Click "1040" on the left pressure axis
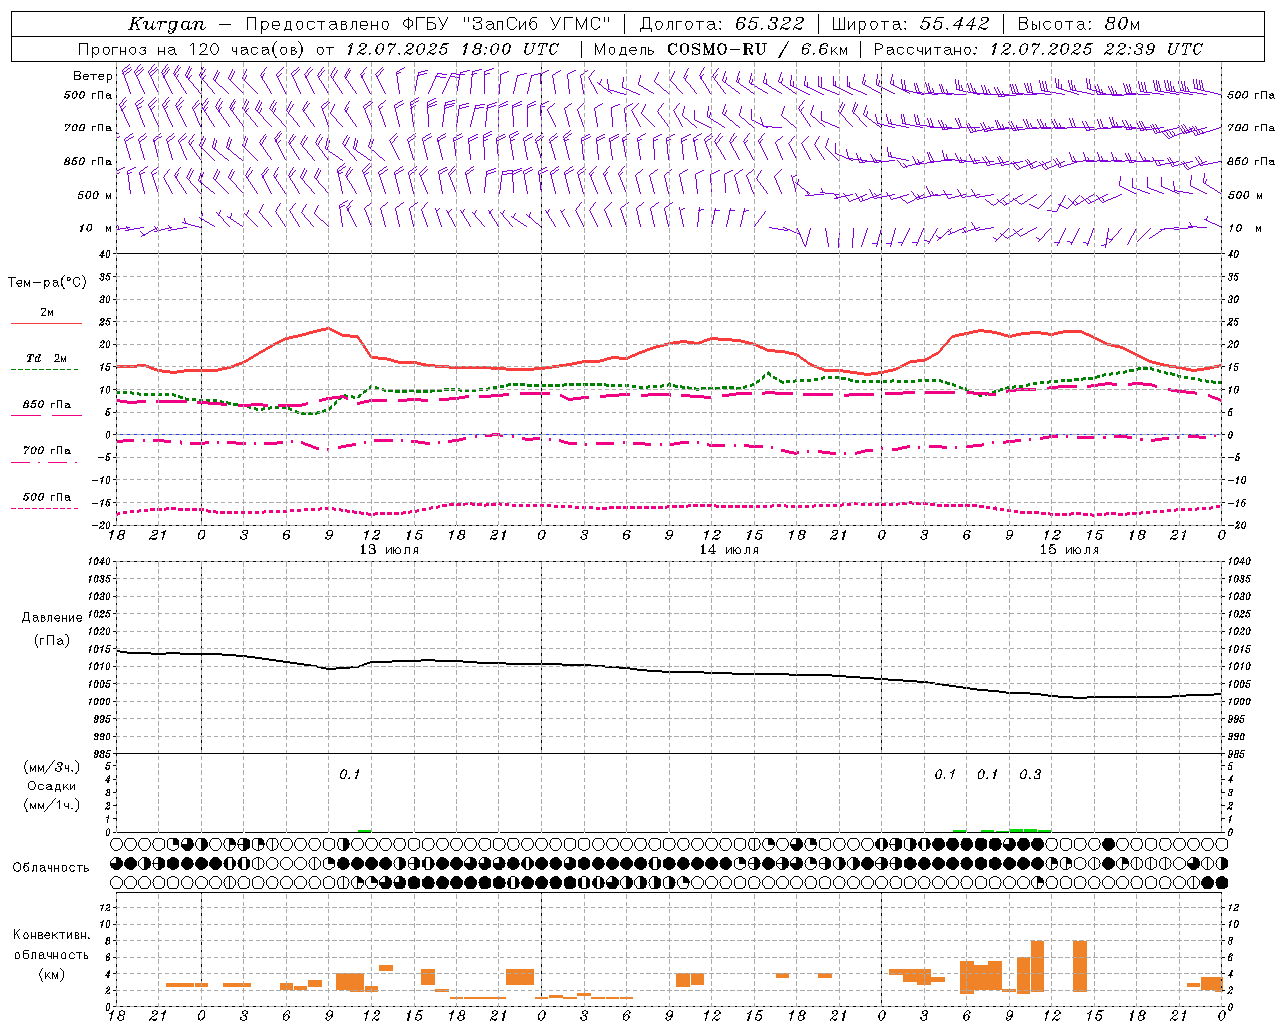The height and width of the screenshot is (1024, 1280). [x=100, y=562]
